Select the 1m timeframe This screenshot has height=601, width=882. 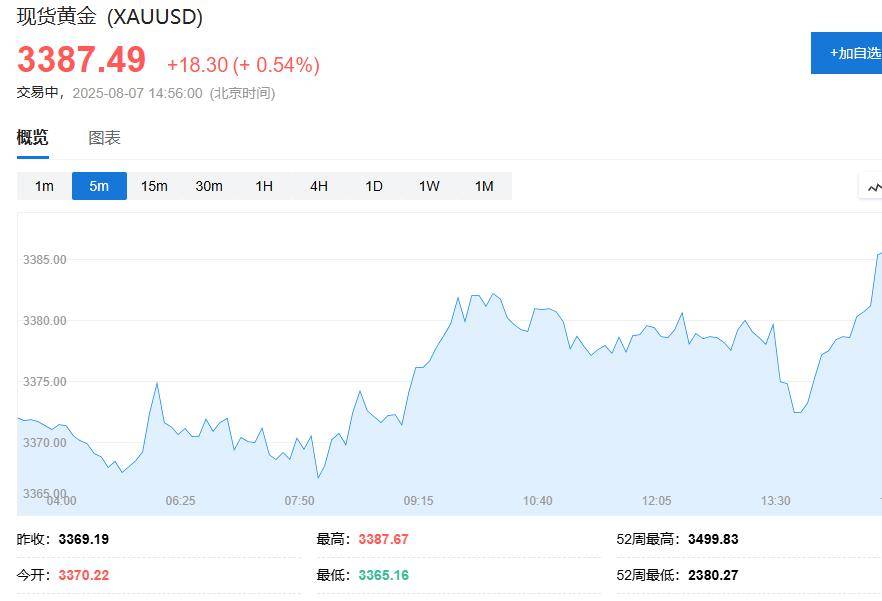coord(44,186)
